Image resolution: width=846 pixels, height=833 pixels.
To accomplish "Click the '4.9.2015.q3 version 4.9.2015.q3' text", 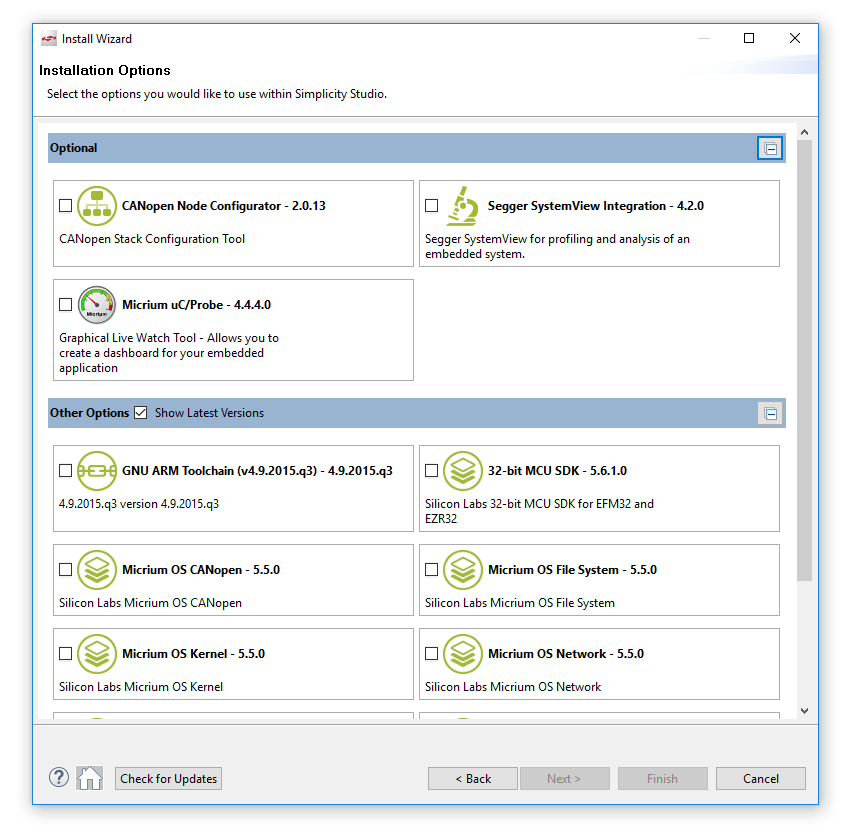I will (139, 504).
